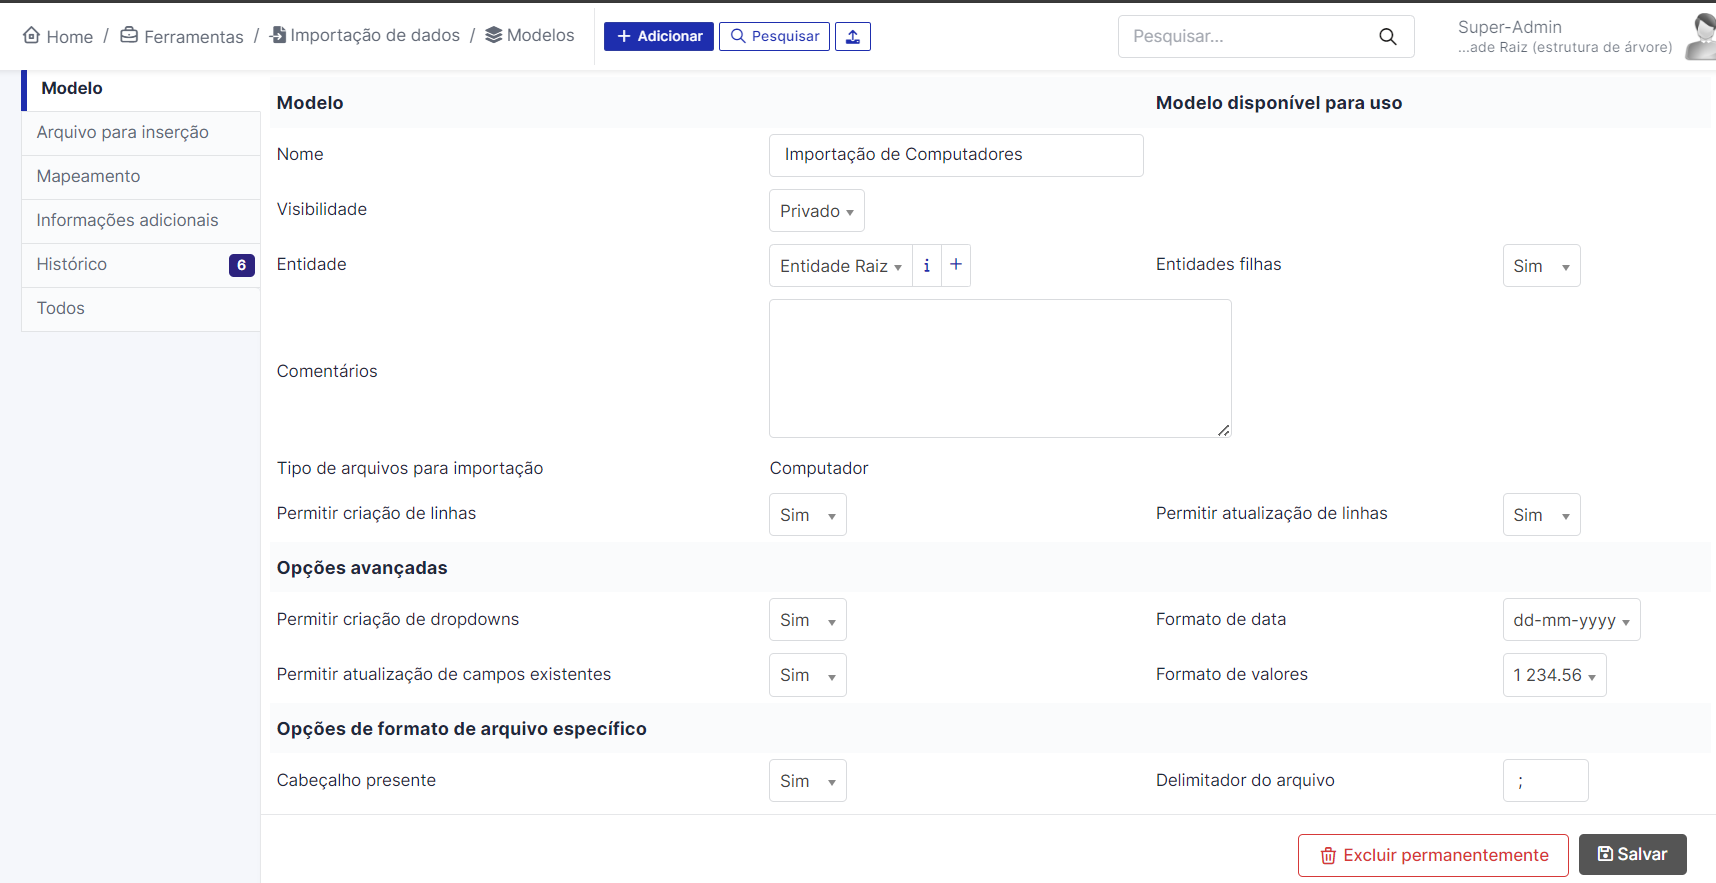Click Excluir permanentemente button
The image size is (1716, 883).
1433,855
